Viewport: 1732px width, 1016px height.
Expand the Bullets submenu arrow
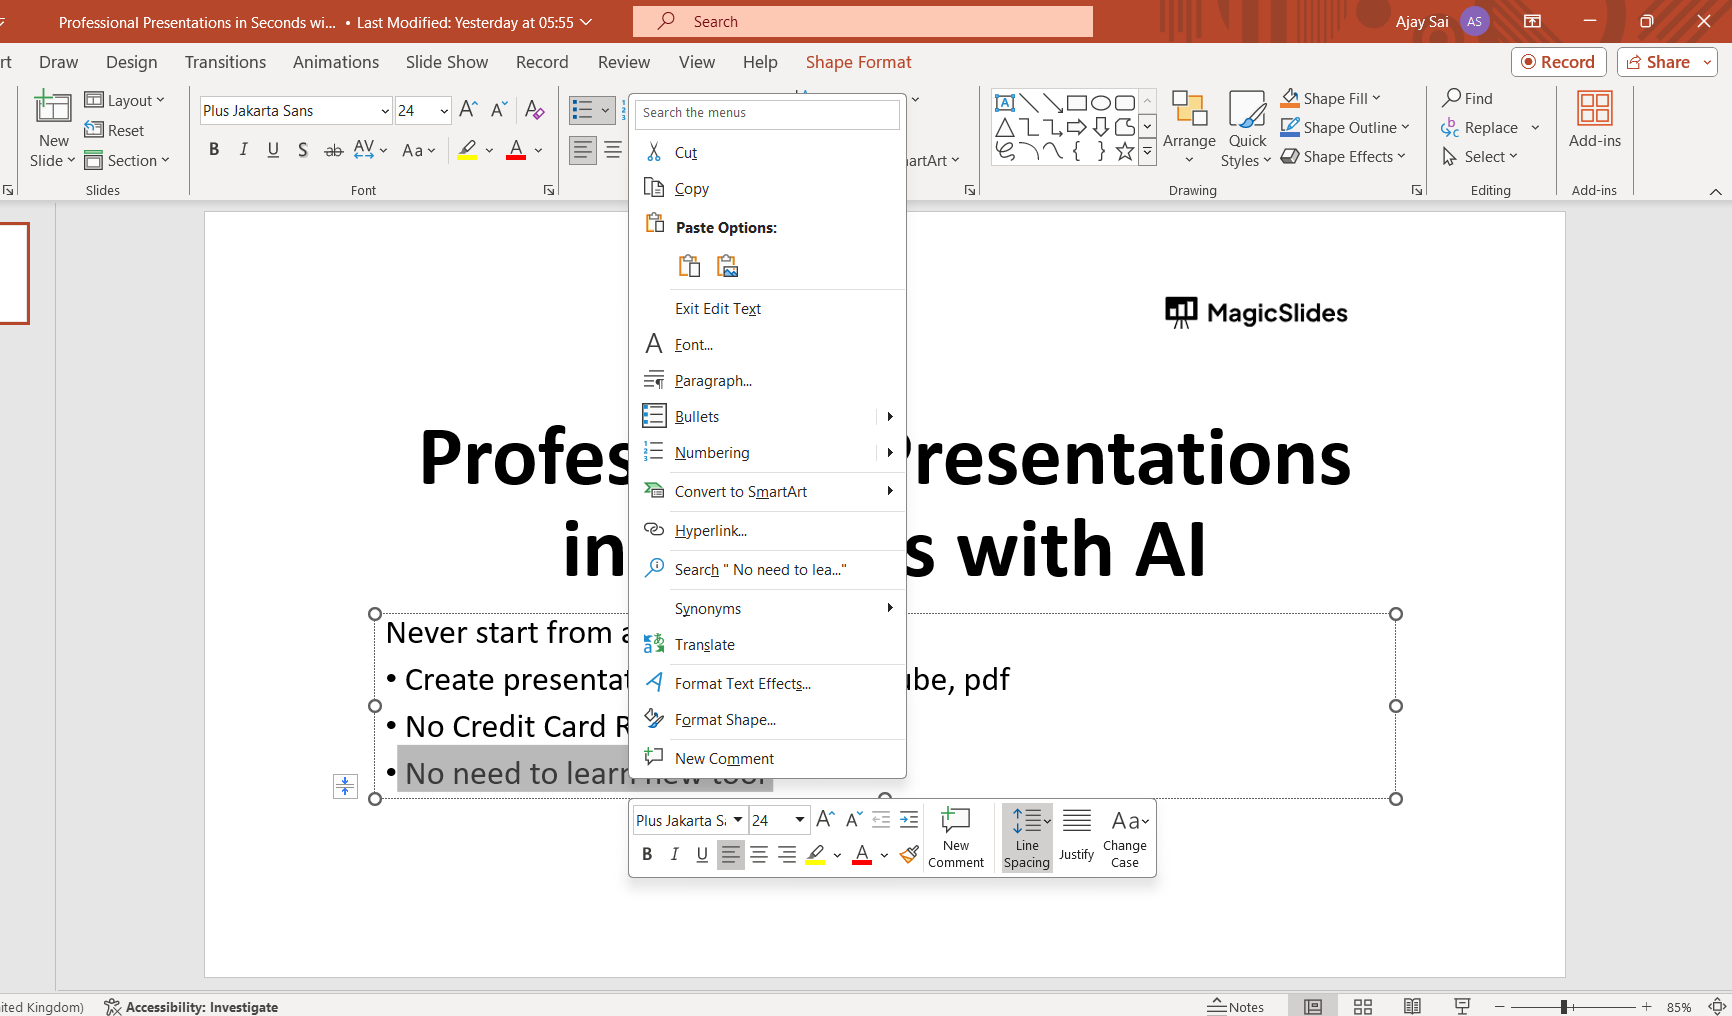tap(889, 417)
